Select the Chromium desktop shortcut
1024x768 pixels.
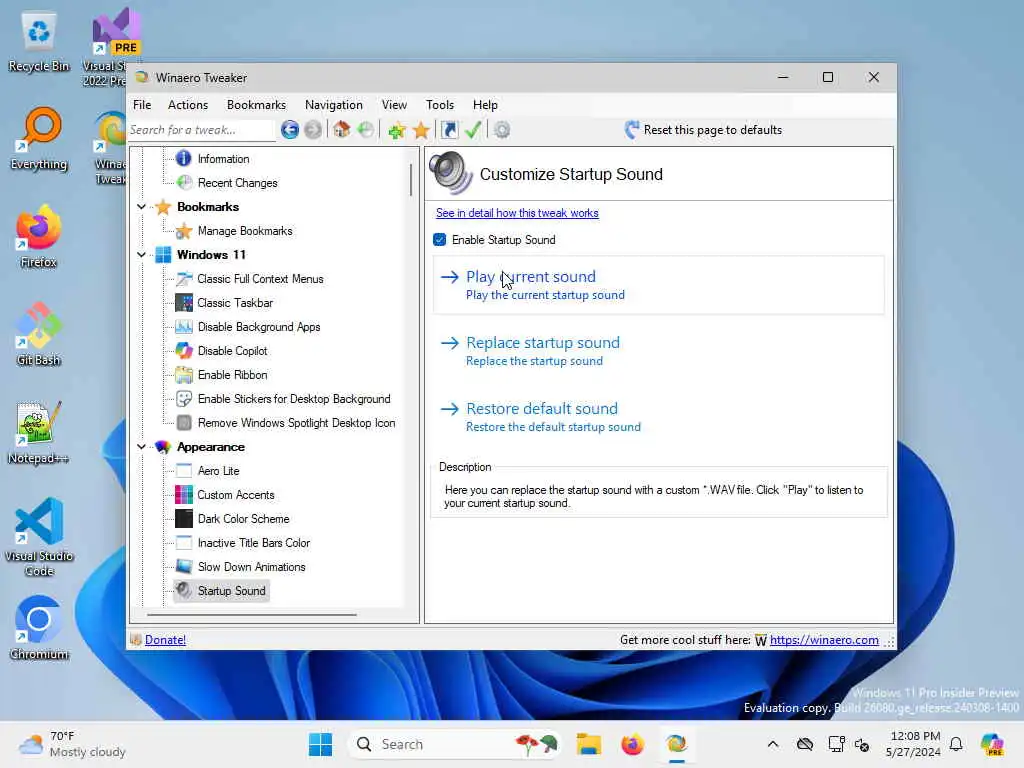coord(39,628)
